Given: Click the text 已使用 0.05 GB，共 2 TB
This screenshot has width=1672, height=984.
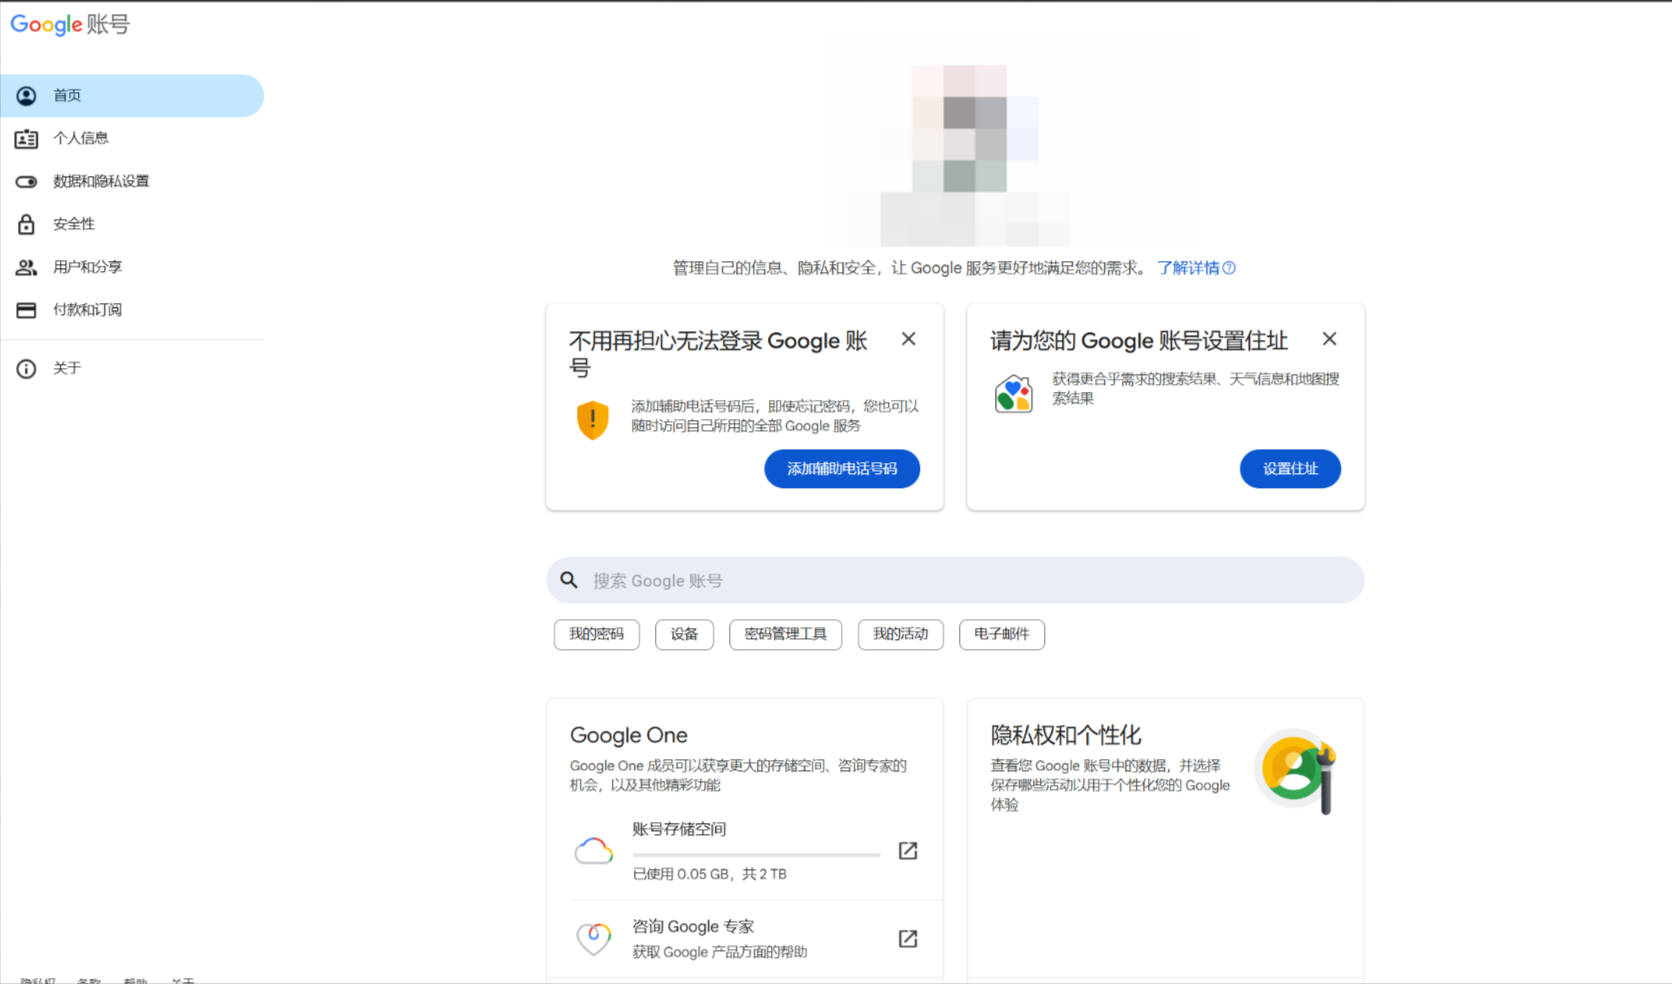Looking at the screenshot, I should pyautogui.click(x=710, y=874).
